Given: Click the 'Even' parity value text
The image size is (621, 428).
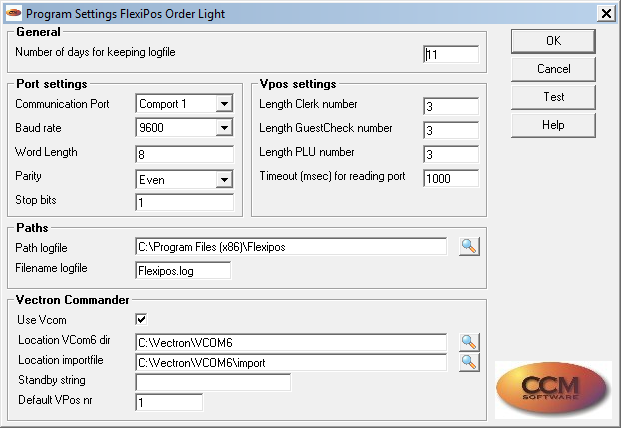Looking at the screenshot, I should pos(152,180).
